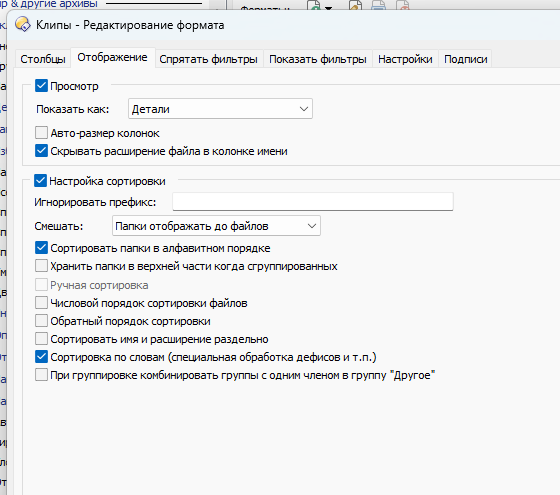Uncheck Скрывать расширение файла в колонке имени
The height and width of the screenshot is (495, 560).
click(41, 151)
